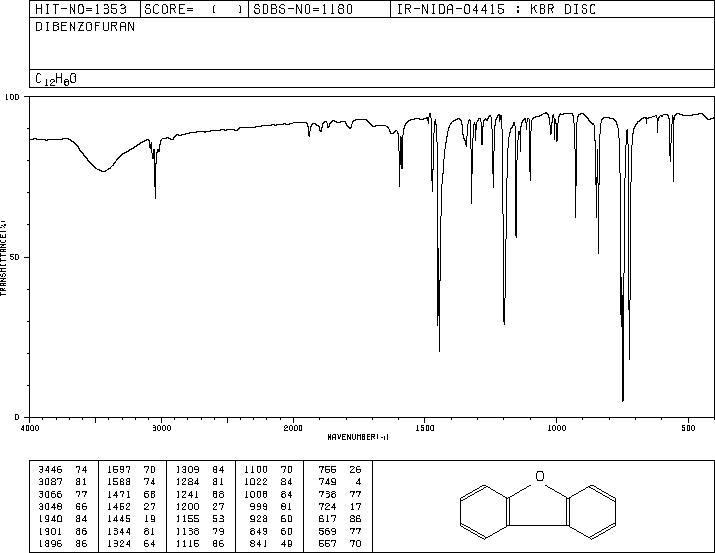Click the 4000 x-axis tick label
This screenshot has width=715, height=553.
click(x=30, y=428)
